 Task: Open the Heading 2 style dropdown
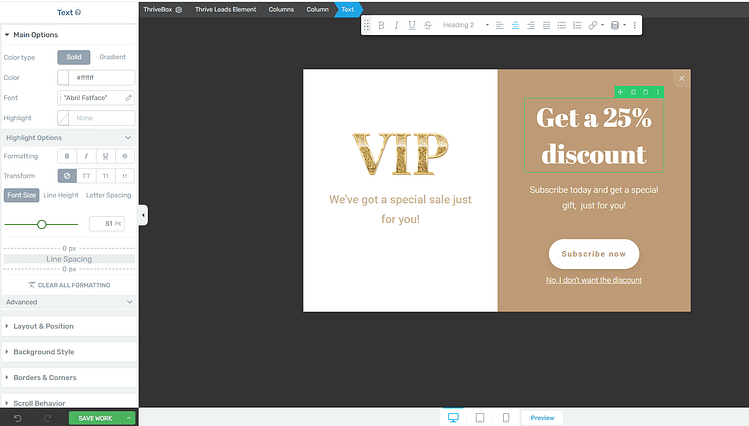click(x=465, y=25)
